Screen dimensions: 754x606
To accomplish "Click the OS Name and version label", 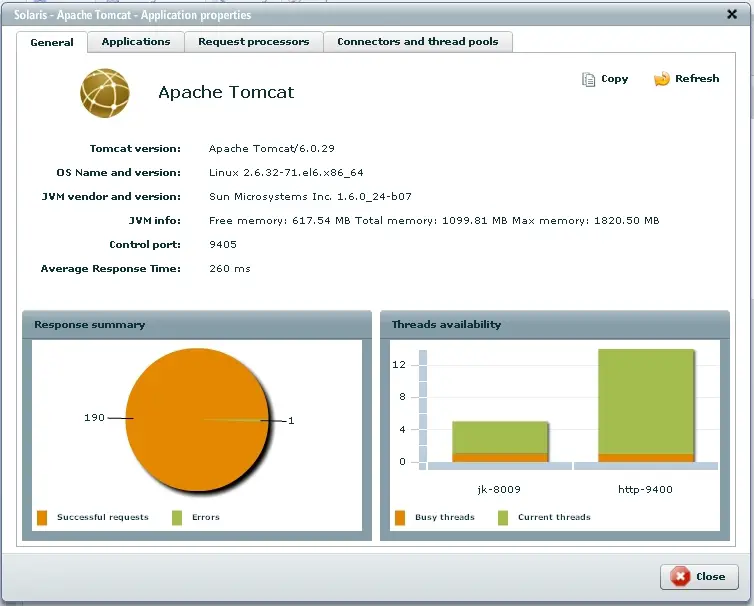I will click(118, 173).
